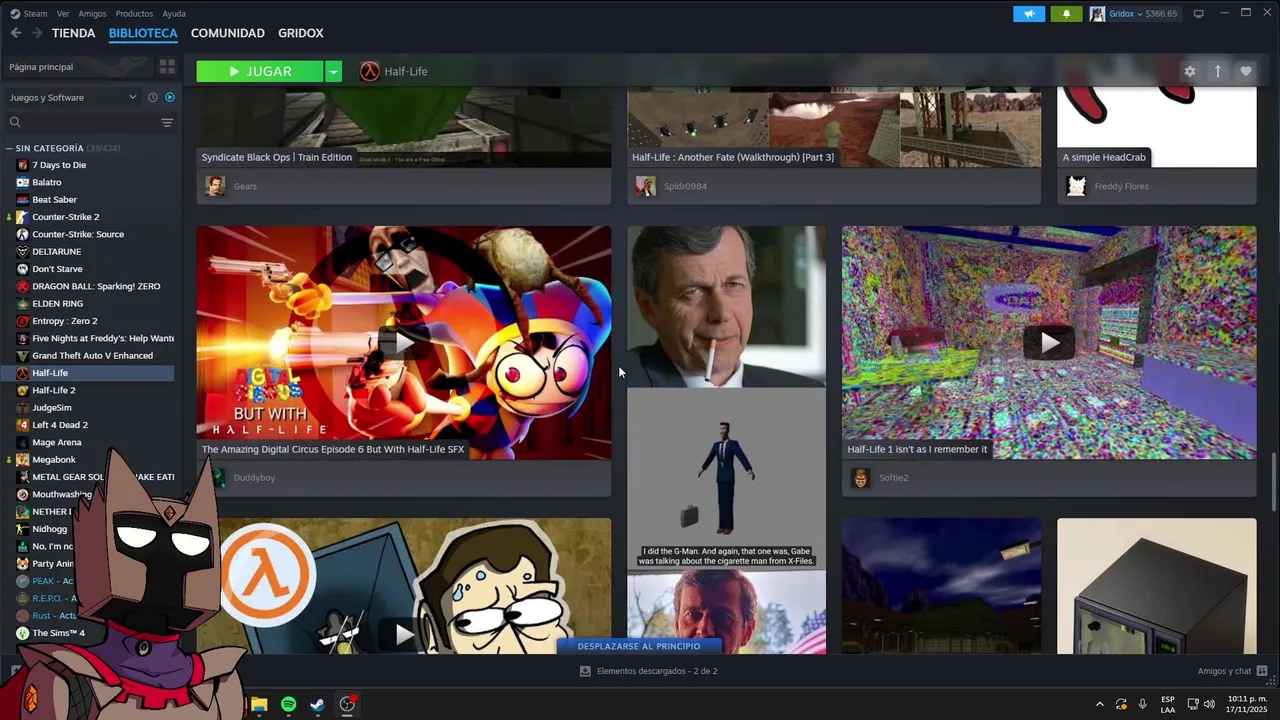
Task: Open Elementos descargados status
Action: coord(649,671)
